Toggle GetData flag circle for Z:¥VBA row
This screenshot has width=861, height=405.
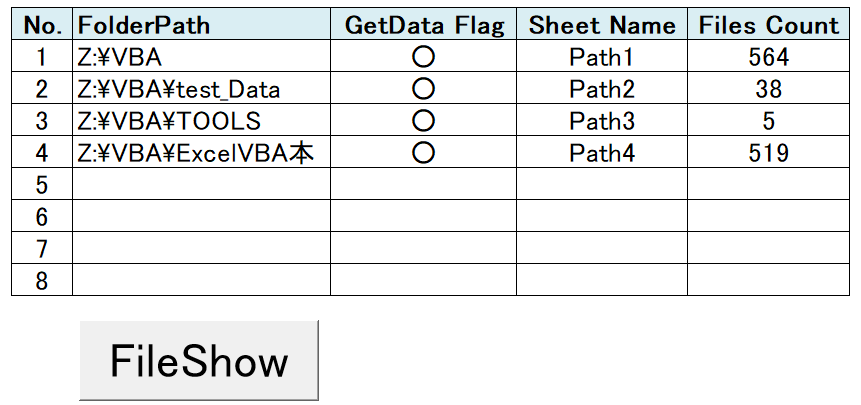pos(423,57)
